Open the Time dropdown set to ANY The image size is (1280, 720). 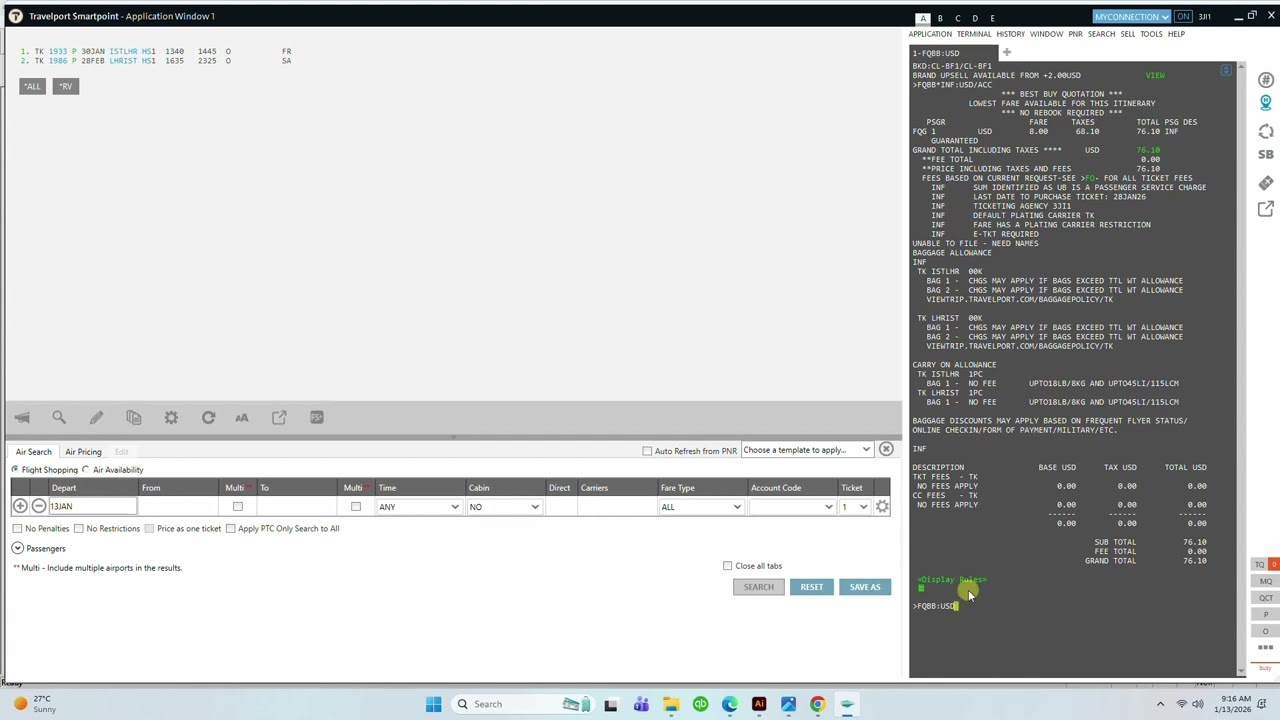(419, 507)
